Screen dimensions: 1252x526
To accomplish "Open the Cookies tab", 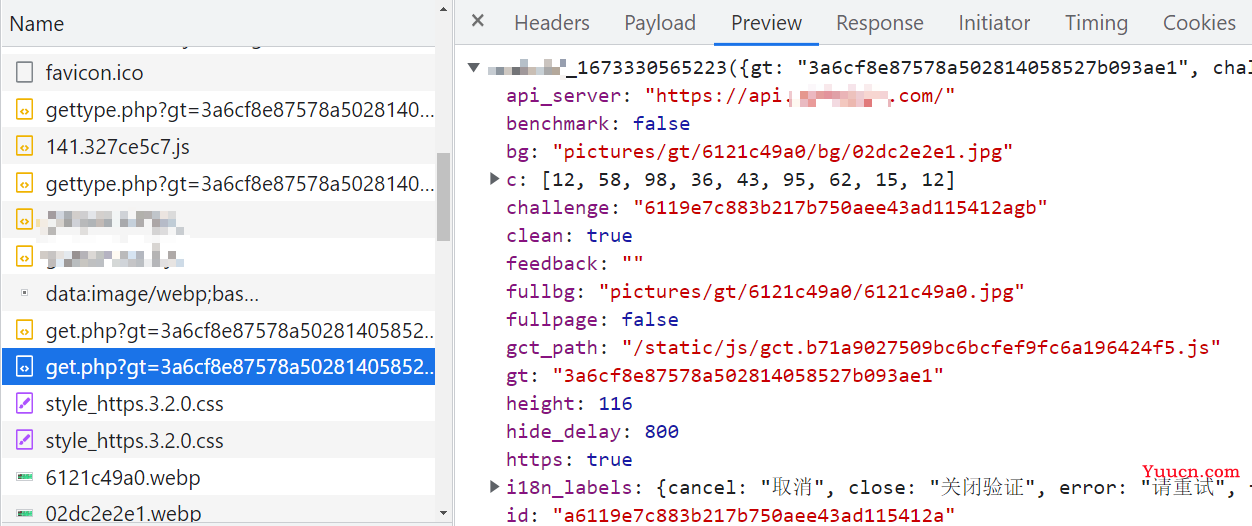I will tap(1198, 23).
